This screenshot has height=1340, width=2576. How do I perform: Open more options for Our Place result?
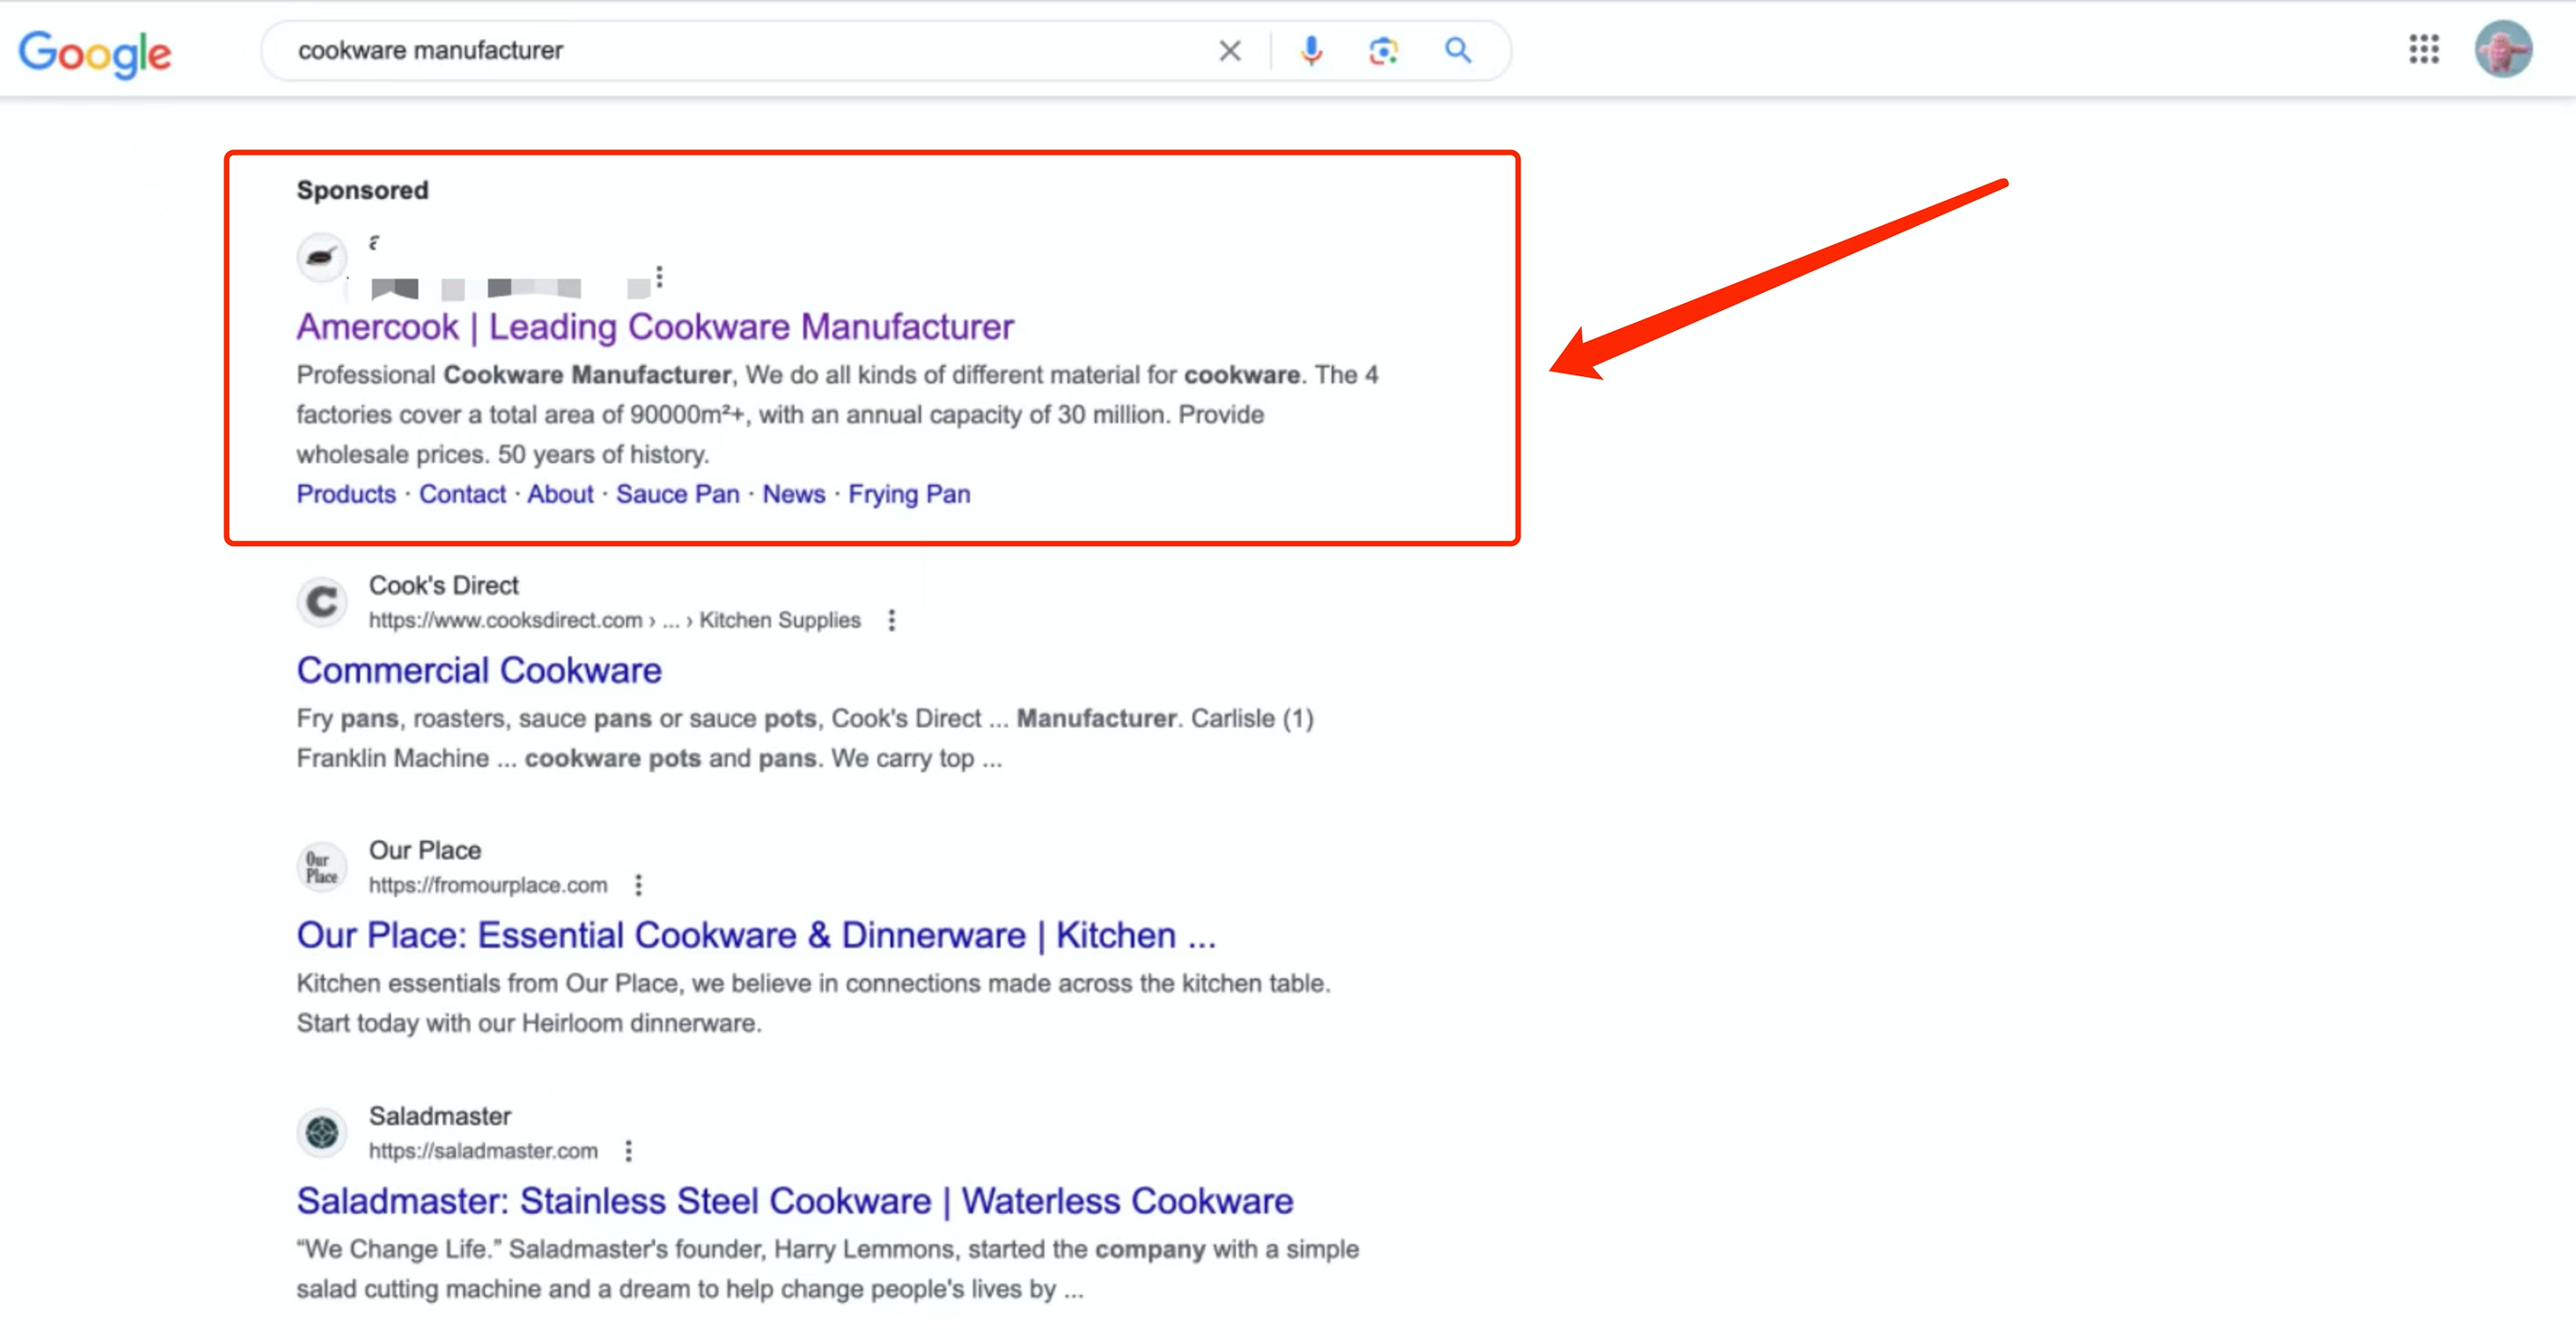[x=638, y=885]
